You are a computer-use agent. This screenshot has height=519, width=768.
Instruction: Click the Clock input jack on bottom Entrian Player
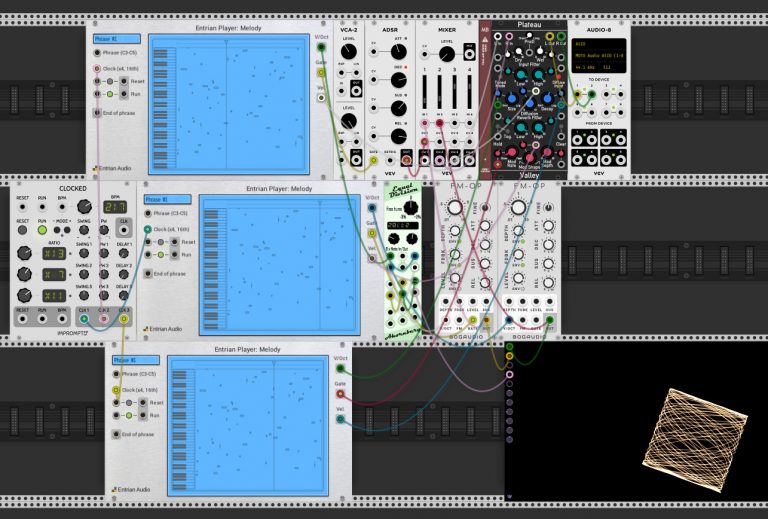116,390
